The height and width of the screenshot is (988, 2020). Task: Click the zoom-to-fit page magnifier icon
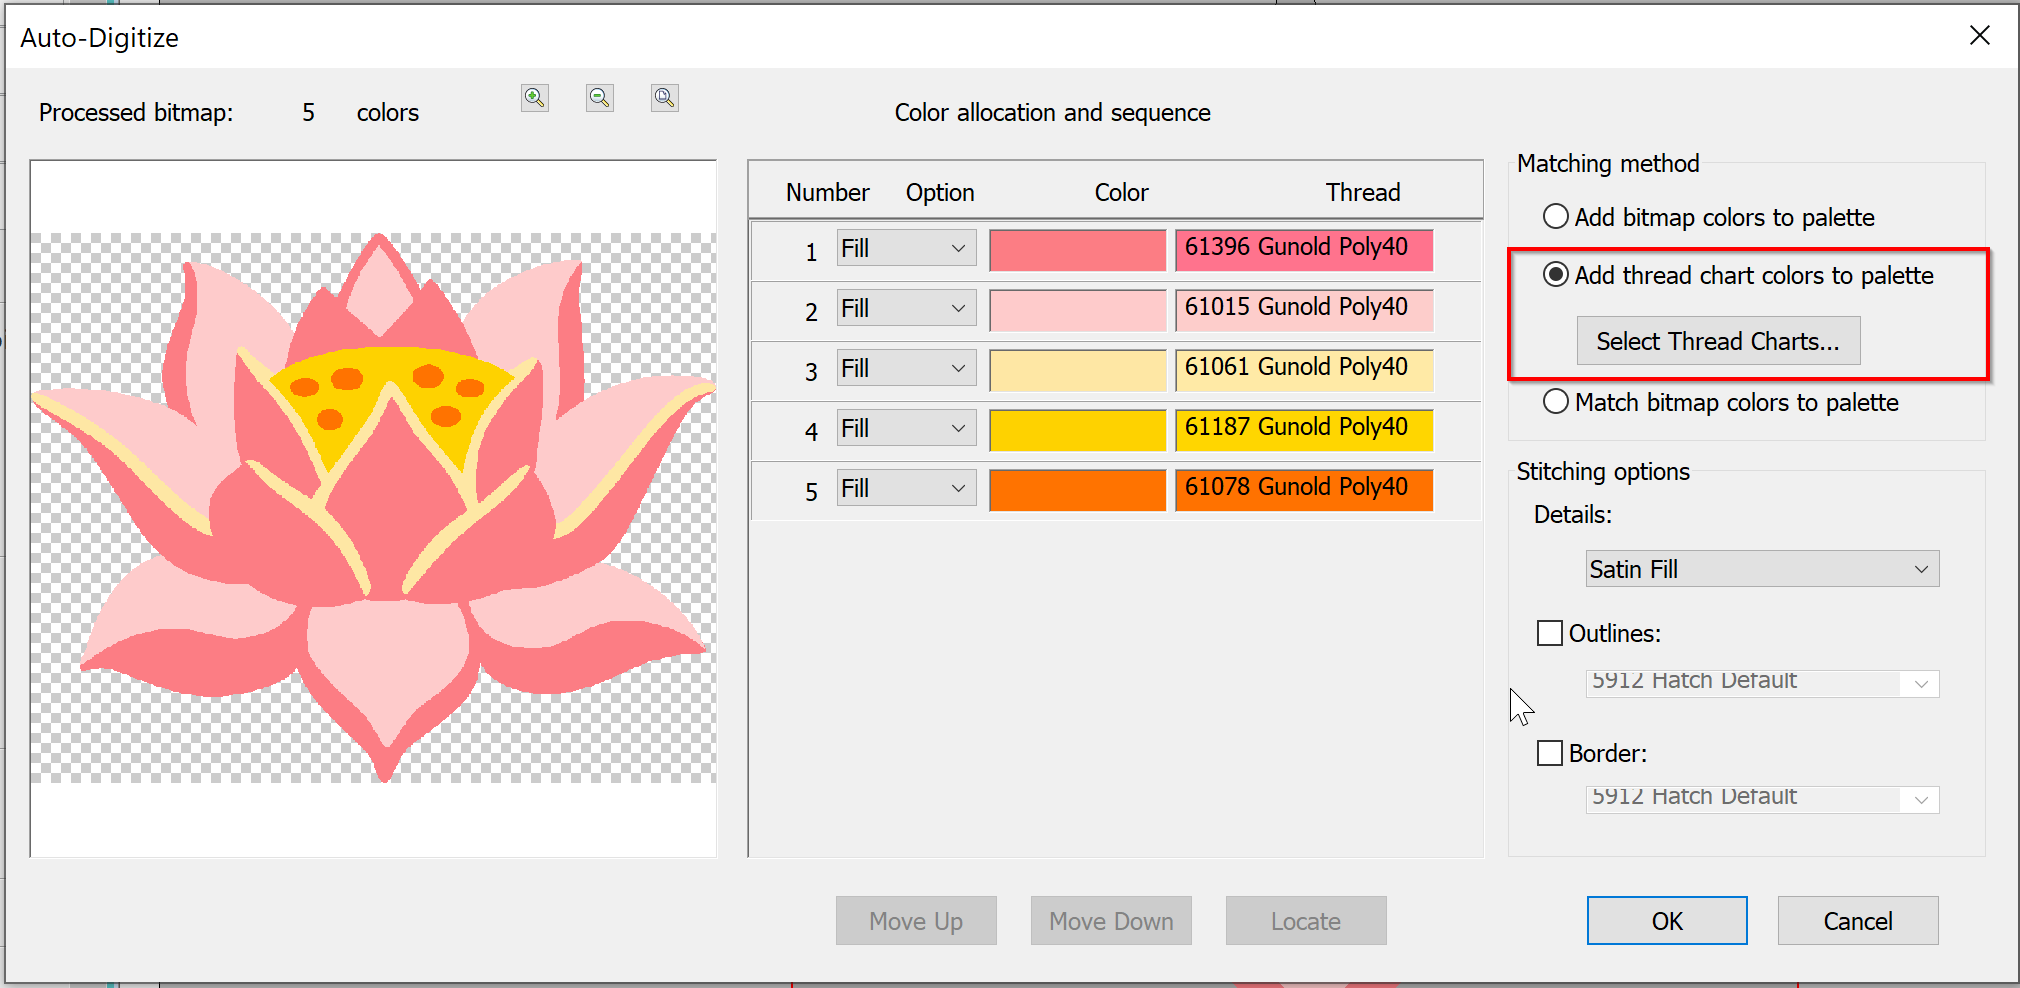pos(665,98)
